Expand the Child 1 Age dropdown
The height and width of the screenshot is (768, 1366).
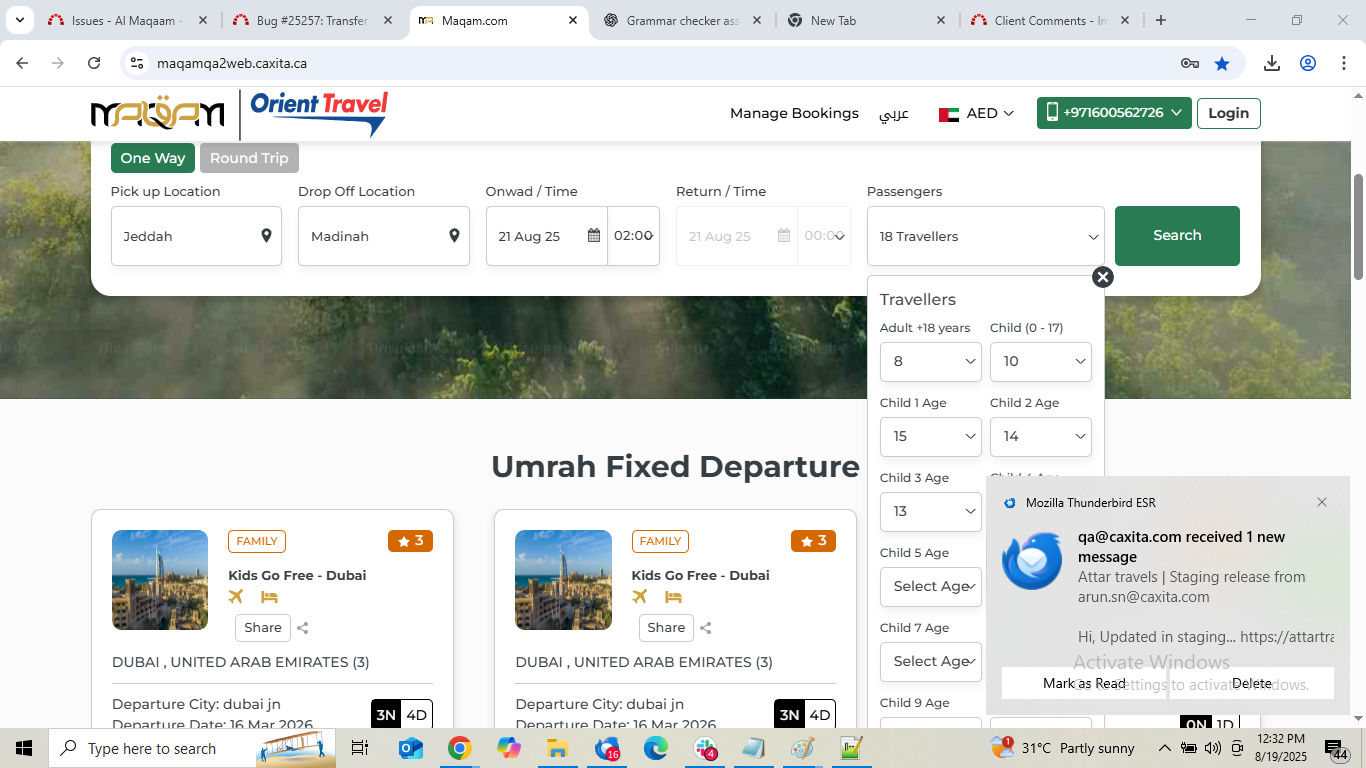[930, 436]
